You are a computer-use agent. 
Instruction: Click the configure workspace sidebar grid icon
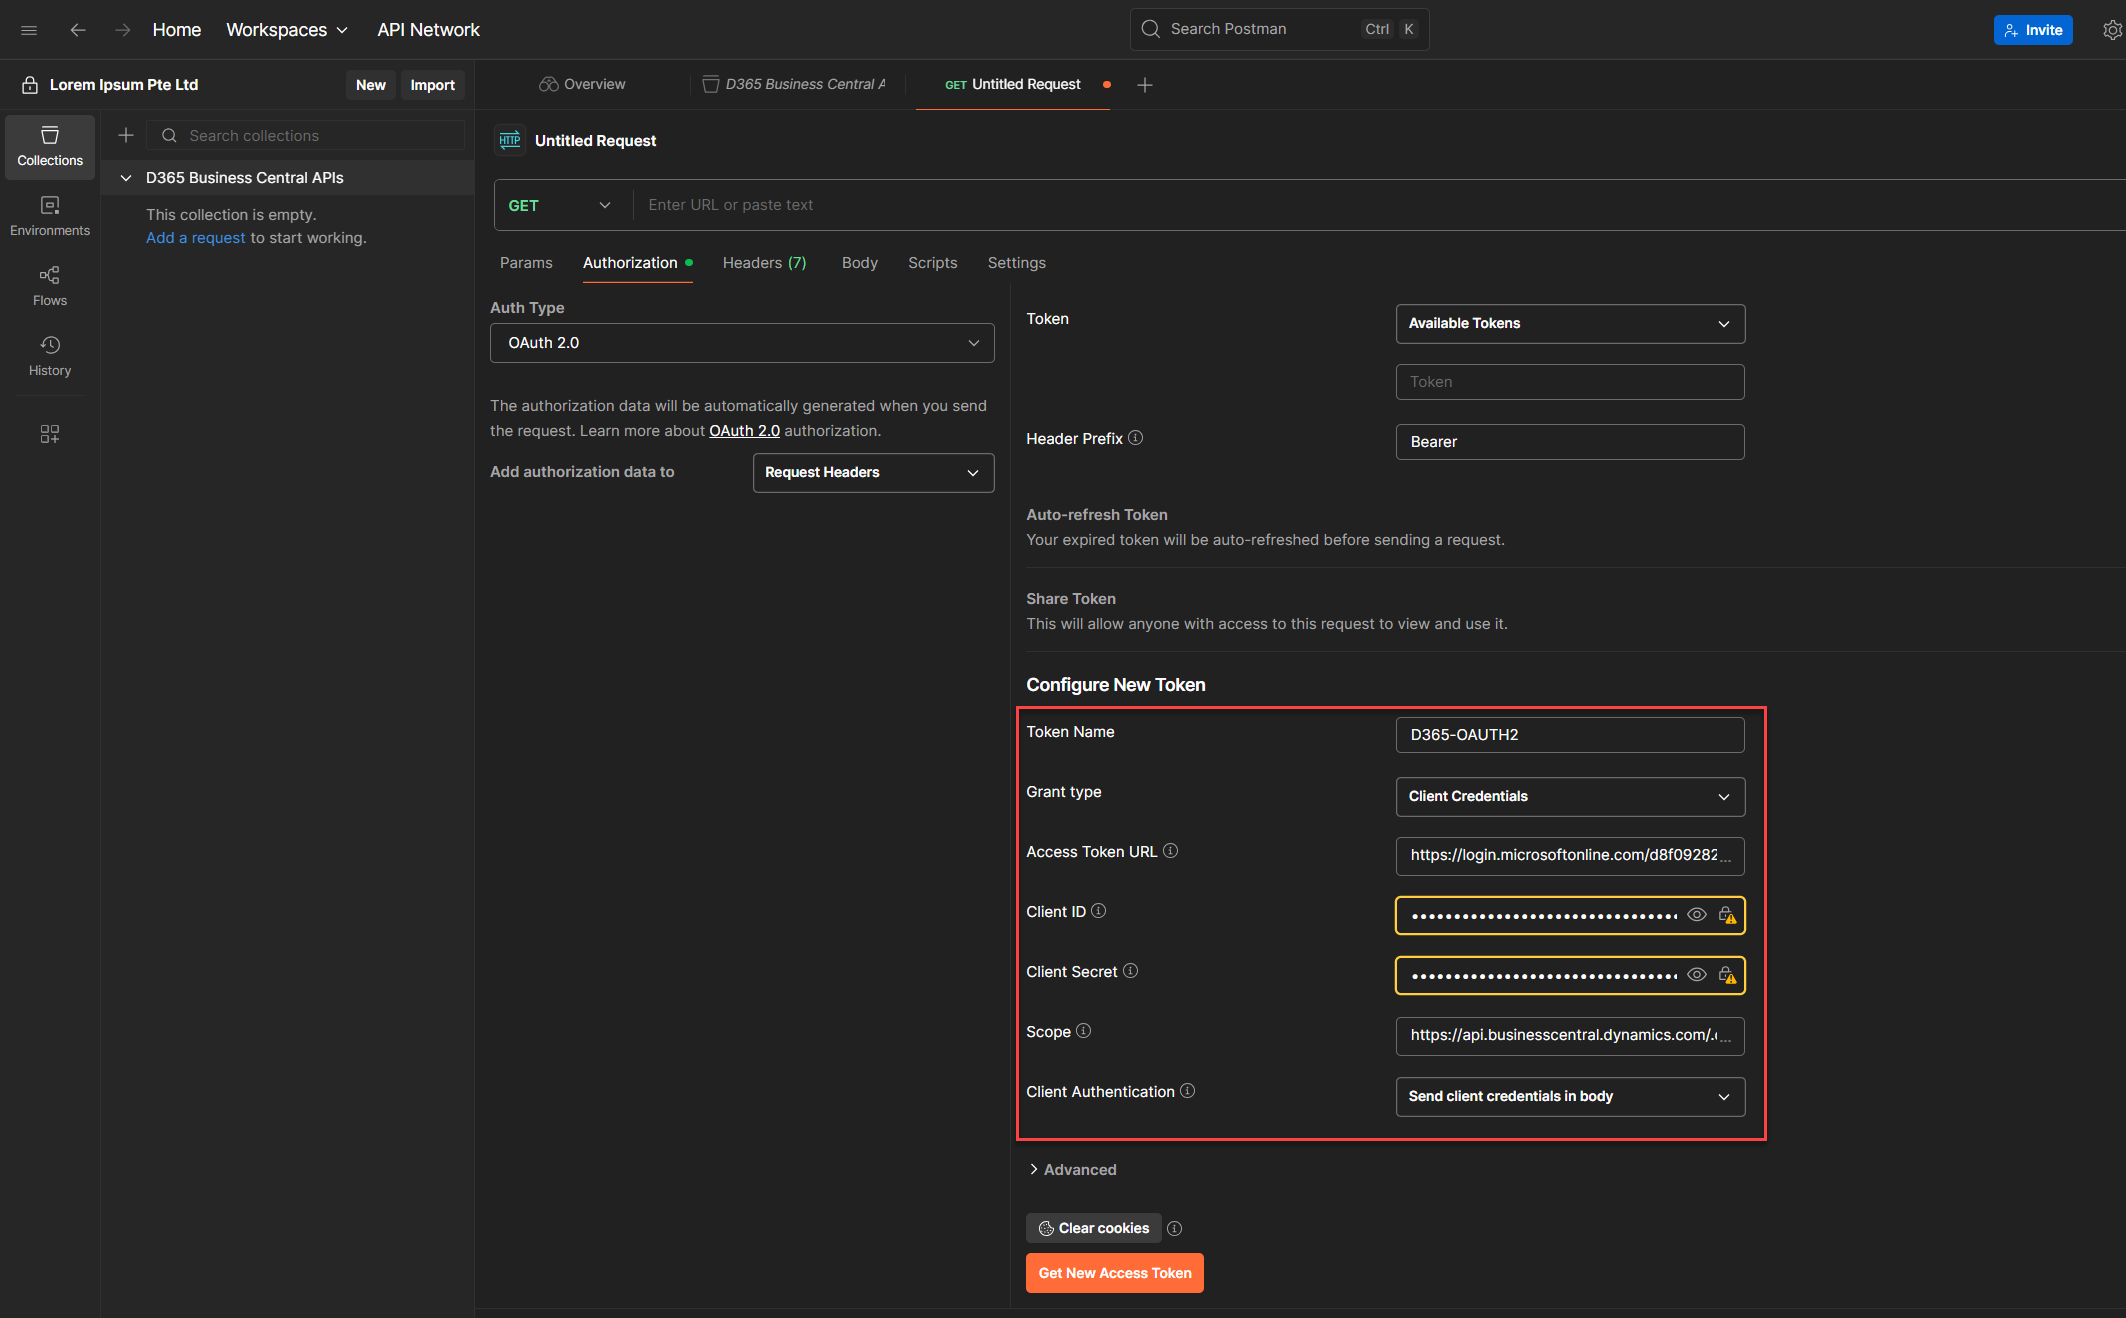pyautogui.click(x=50, y=433)
